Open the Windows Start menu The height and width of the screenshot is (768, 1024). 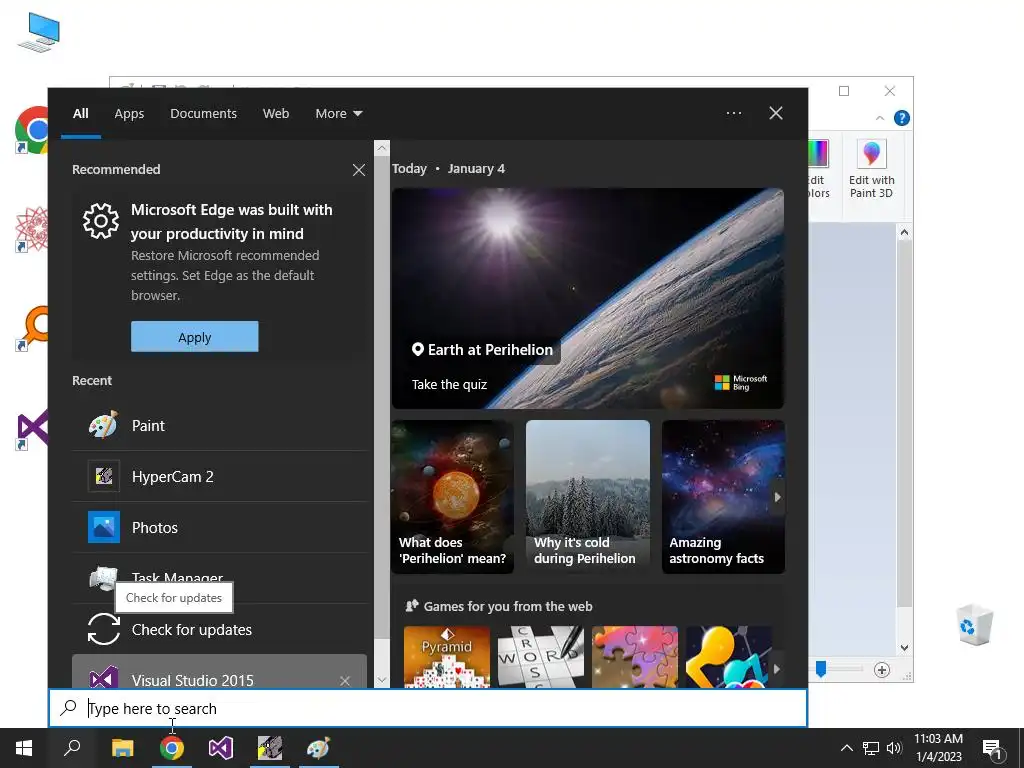point(24,748)
